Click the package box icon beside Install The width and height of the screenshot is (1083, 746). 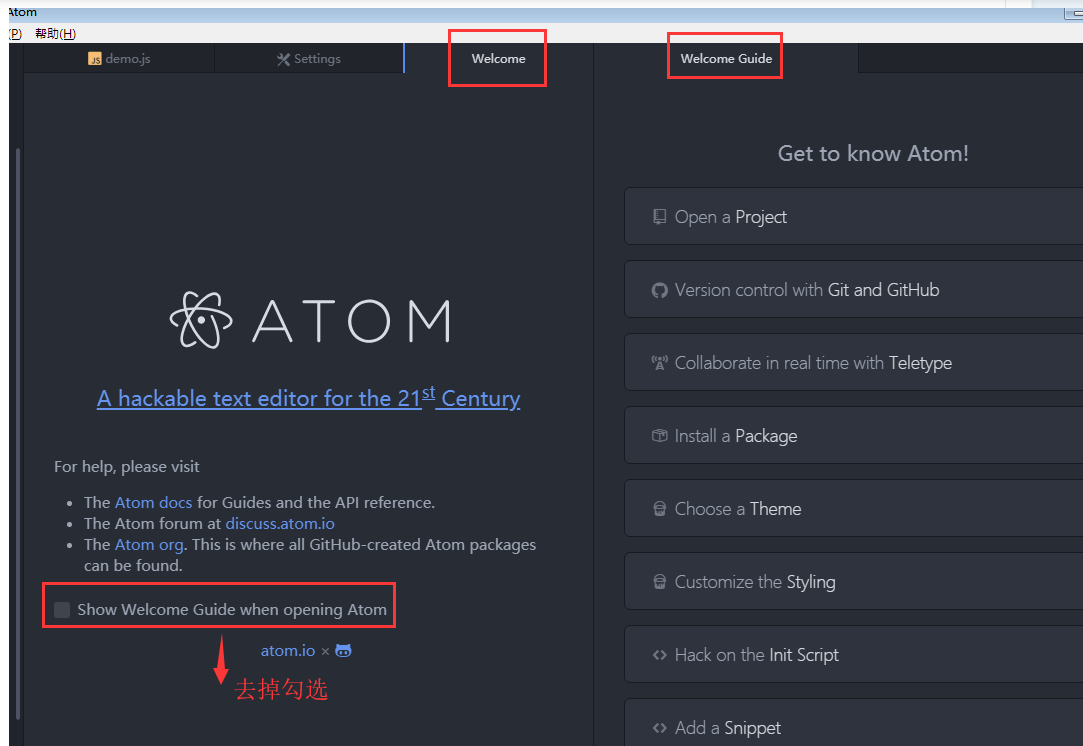coord(660,436)
